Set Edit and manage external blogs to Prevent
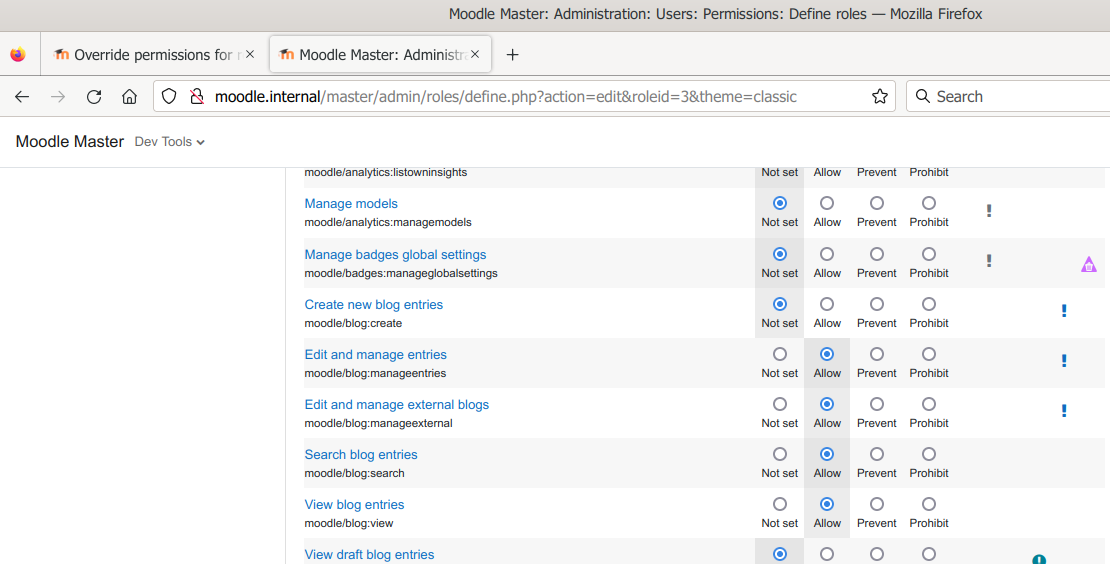This screenshot has height=564, width=1110. click(x=876, y=404)
